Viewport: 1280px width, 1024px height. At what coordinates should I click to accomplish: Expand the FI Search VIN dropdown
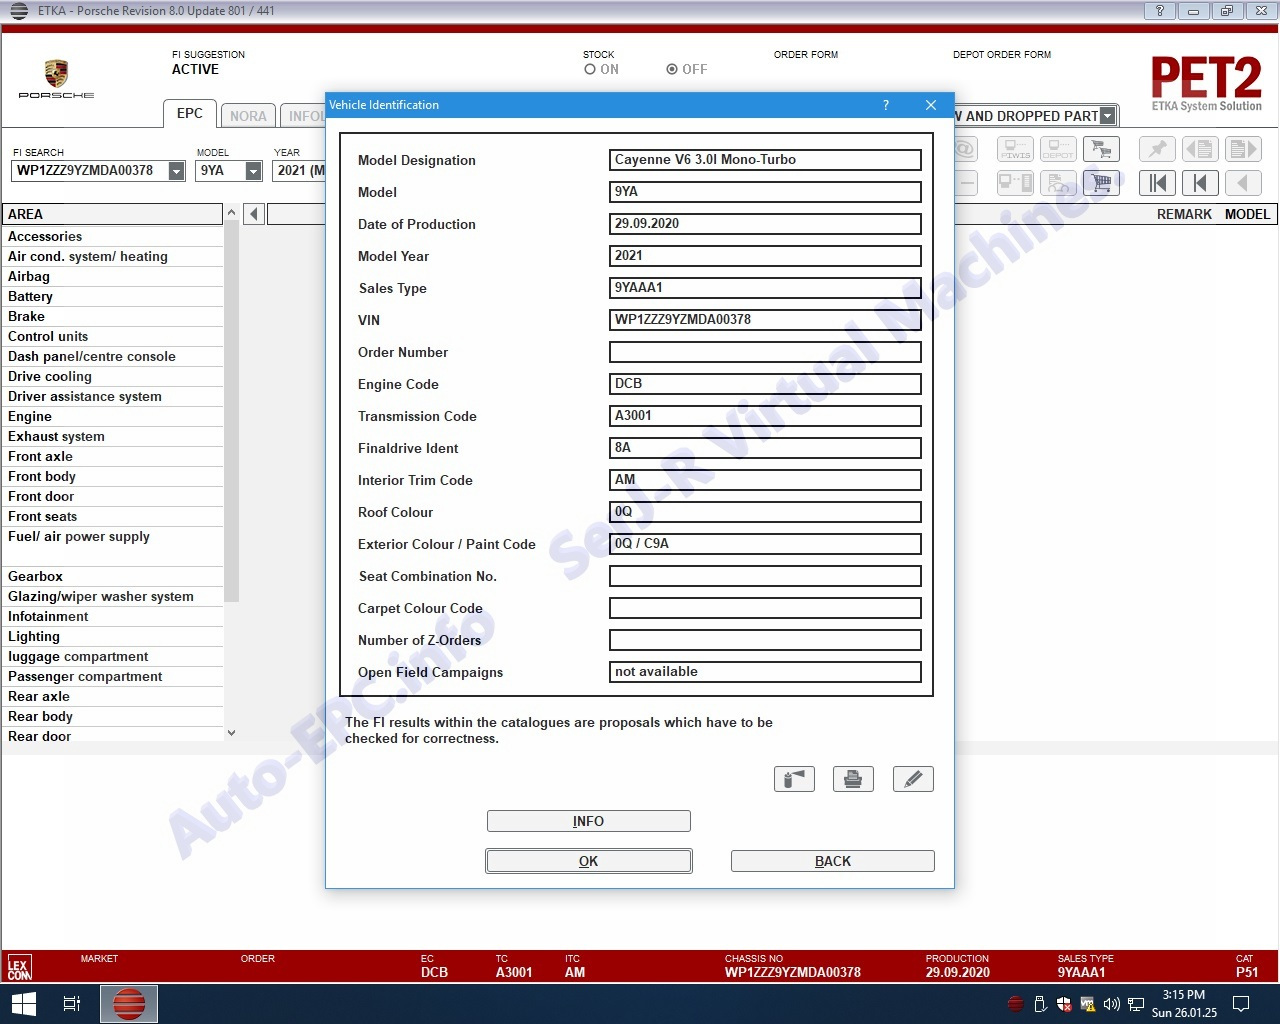177,171
